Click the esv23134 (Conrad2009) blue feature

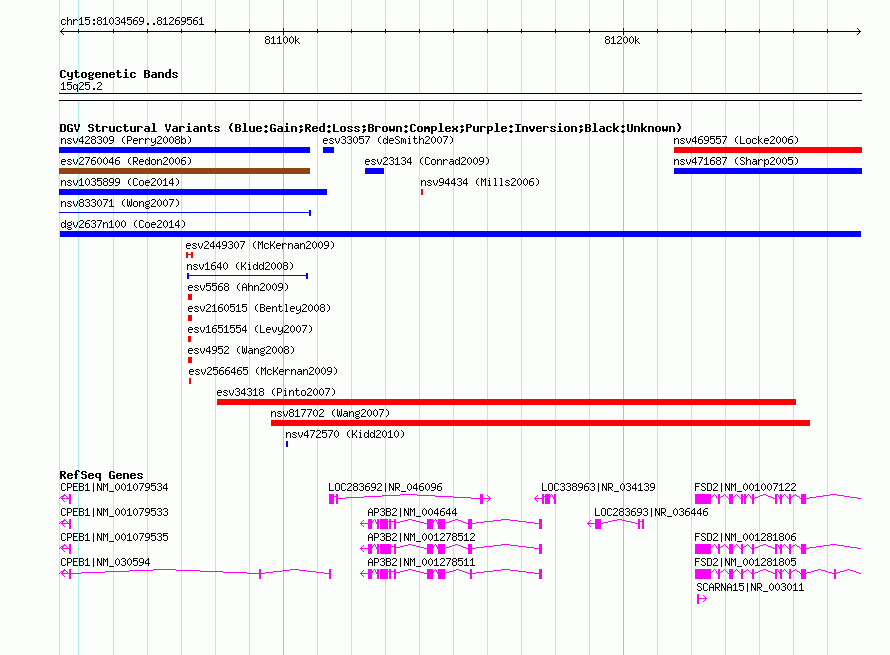374,171
